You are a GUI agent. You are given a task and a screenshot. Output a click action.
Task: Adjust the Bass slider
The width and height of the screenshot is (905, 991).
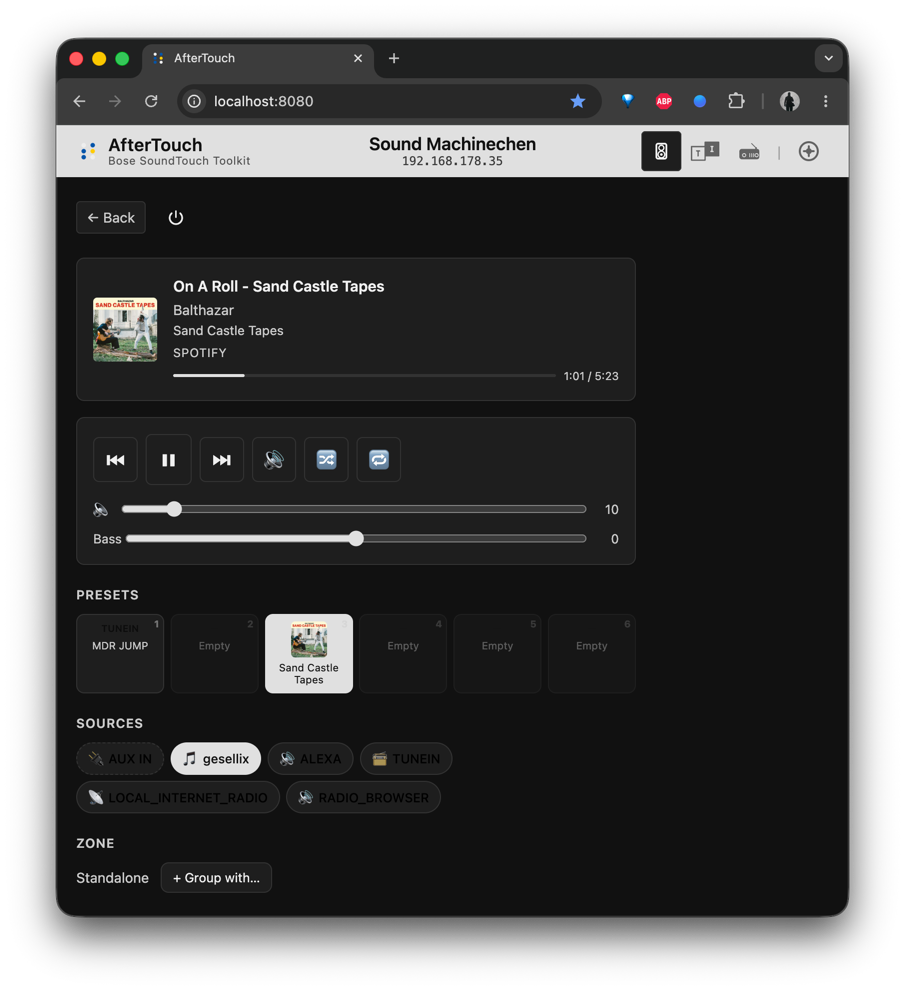tap(356, 539)
